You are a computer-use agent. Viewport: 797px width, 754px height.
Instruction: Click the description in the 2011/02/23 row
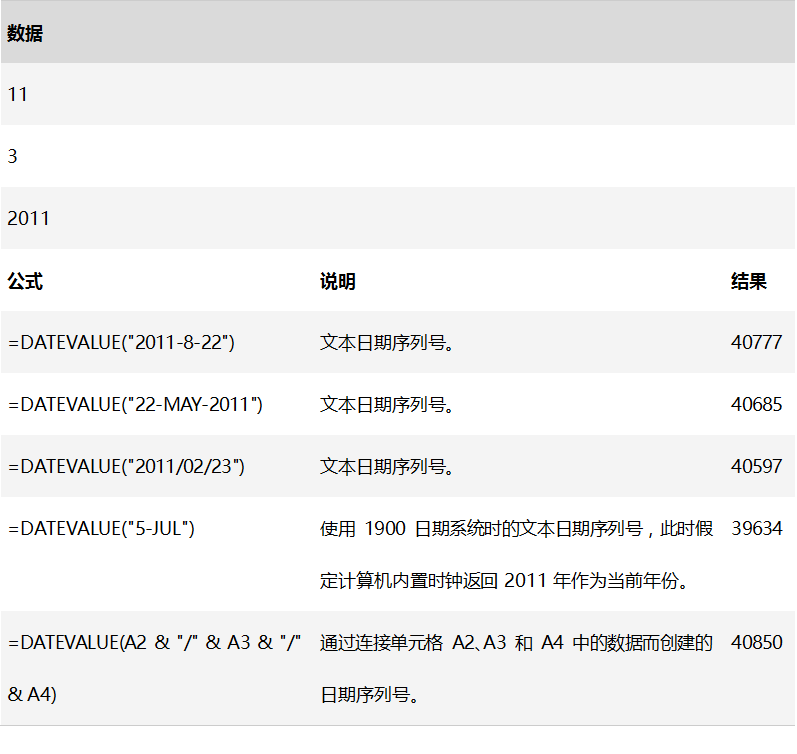pos(387,467)
